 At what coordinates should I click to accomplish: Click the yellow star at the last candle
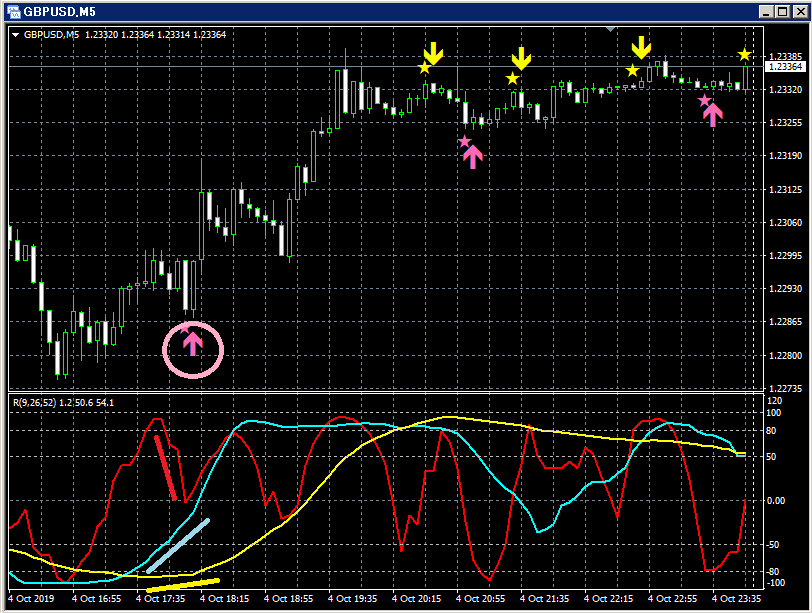[x=744, y=54]
